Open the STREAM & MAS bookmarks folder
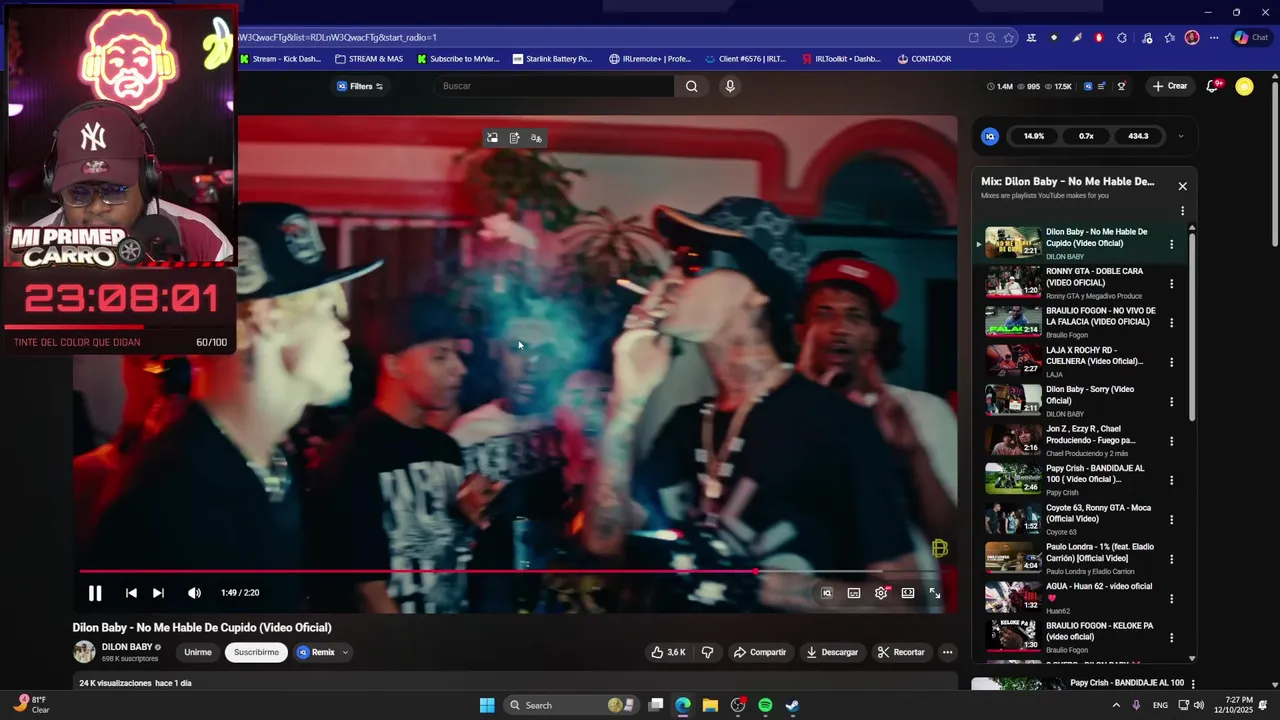This screenshot has width=1280, height=720. [x=369, y=59]
